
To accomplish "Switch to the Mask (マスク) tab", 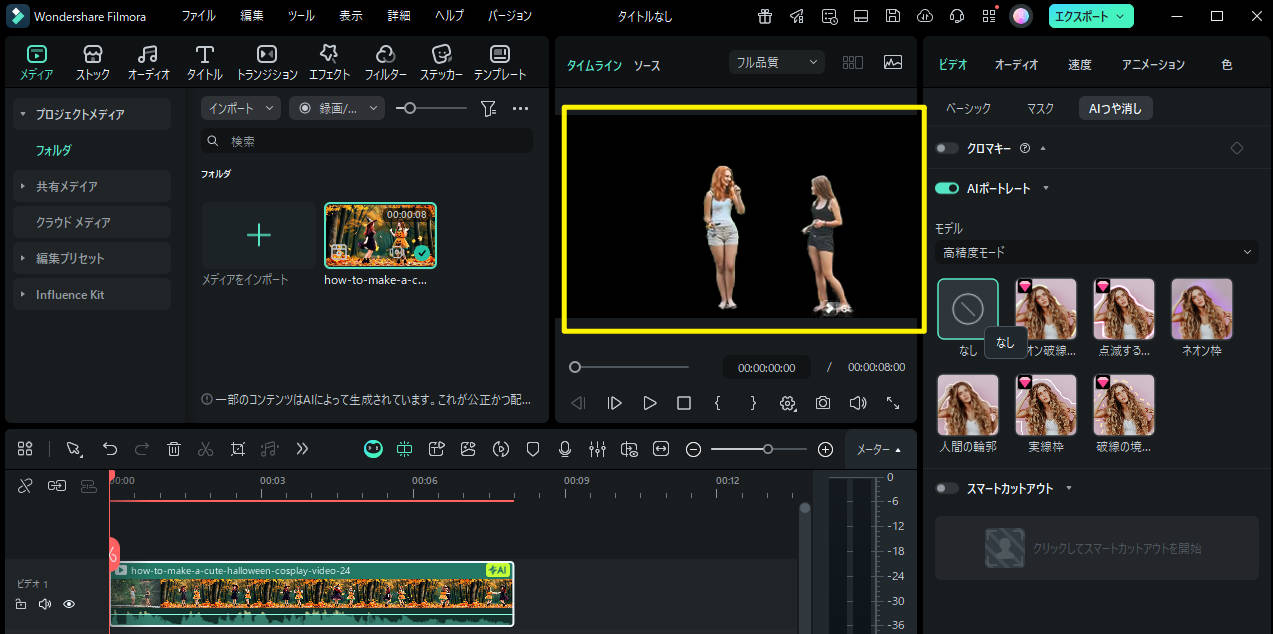I will [1040, 108].
